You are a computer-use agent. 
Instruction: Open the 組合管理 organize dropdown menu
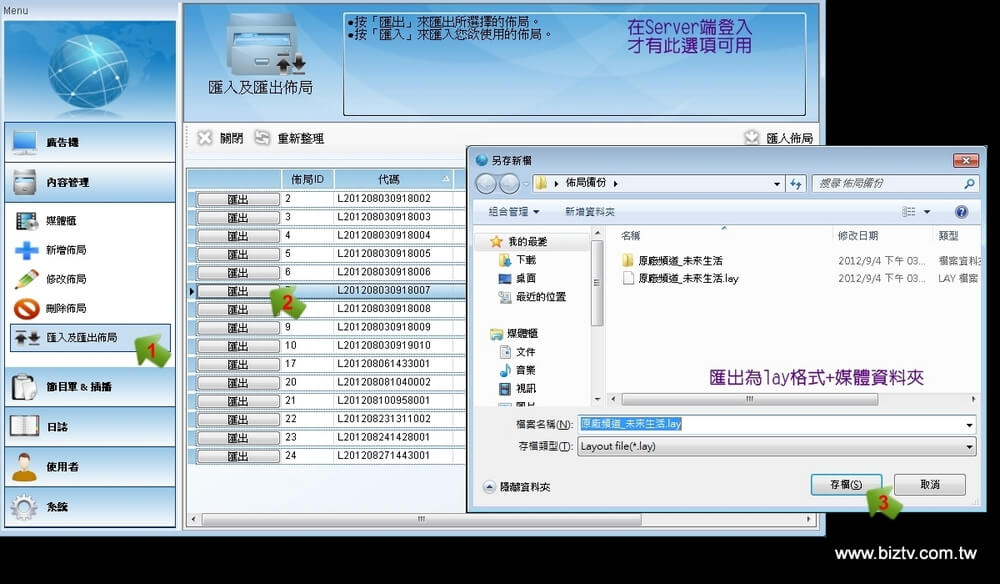pos(514,212)
